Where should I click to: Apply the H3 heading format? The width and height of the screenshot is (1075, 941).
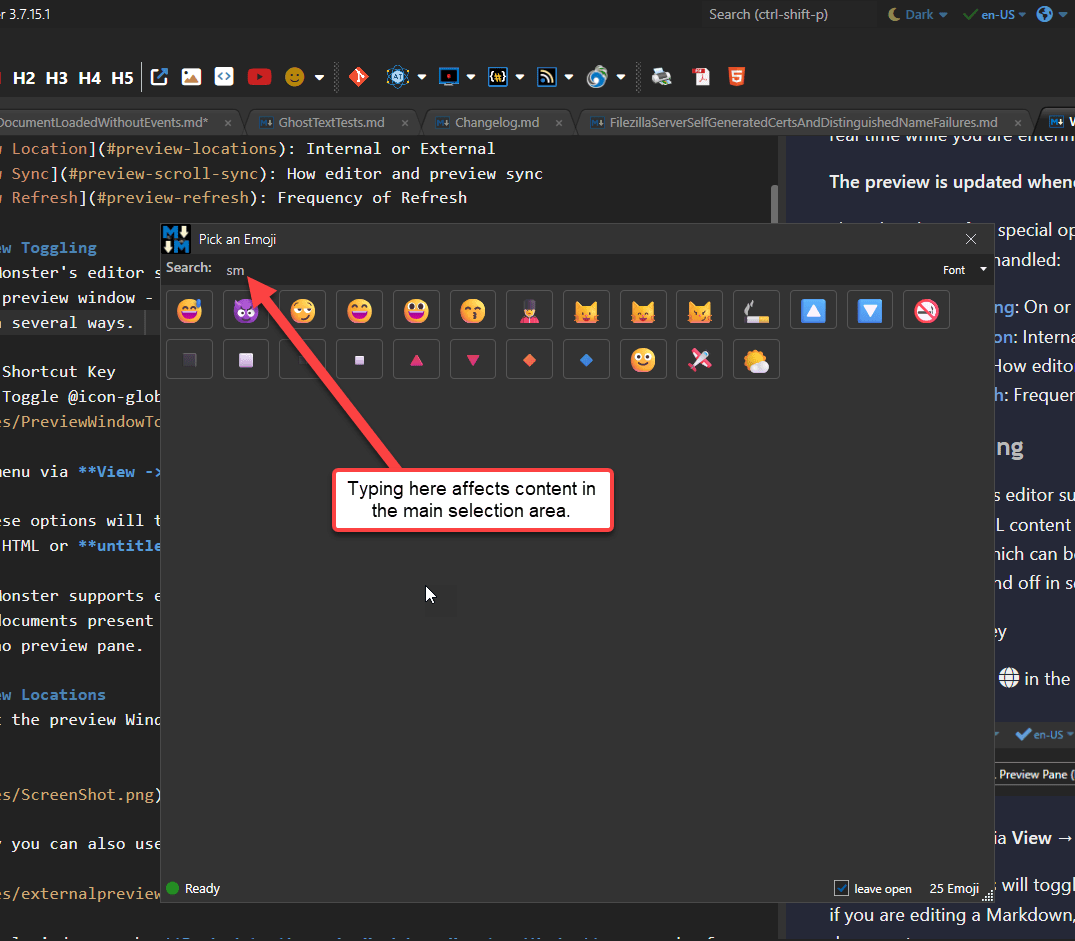pos(57,77)
